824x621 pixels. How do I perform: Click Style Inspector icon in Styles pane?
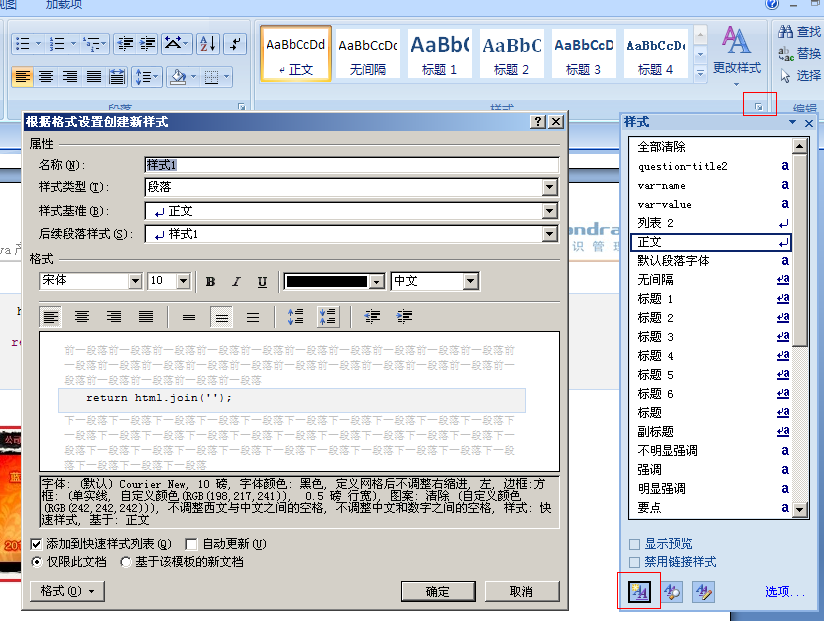[x=672, y=592]
